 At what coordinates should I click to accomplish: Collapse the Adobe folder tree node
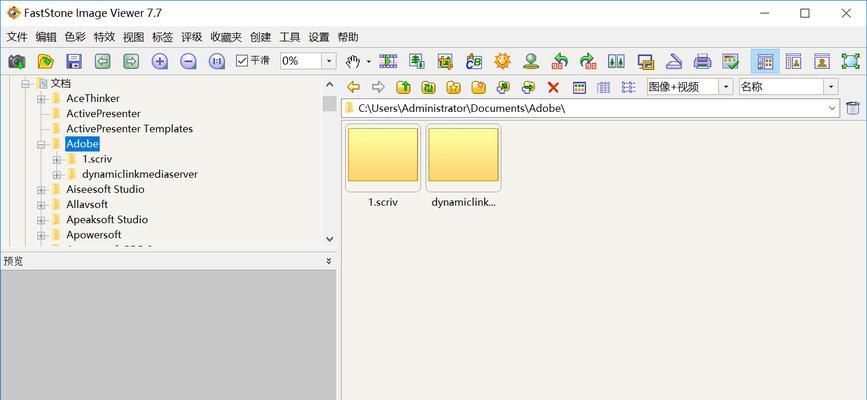pos(41,144)
